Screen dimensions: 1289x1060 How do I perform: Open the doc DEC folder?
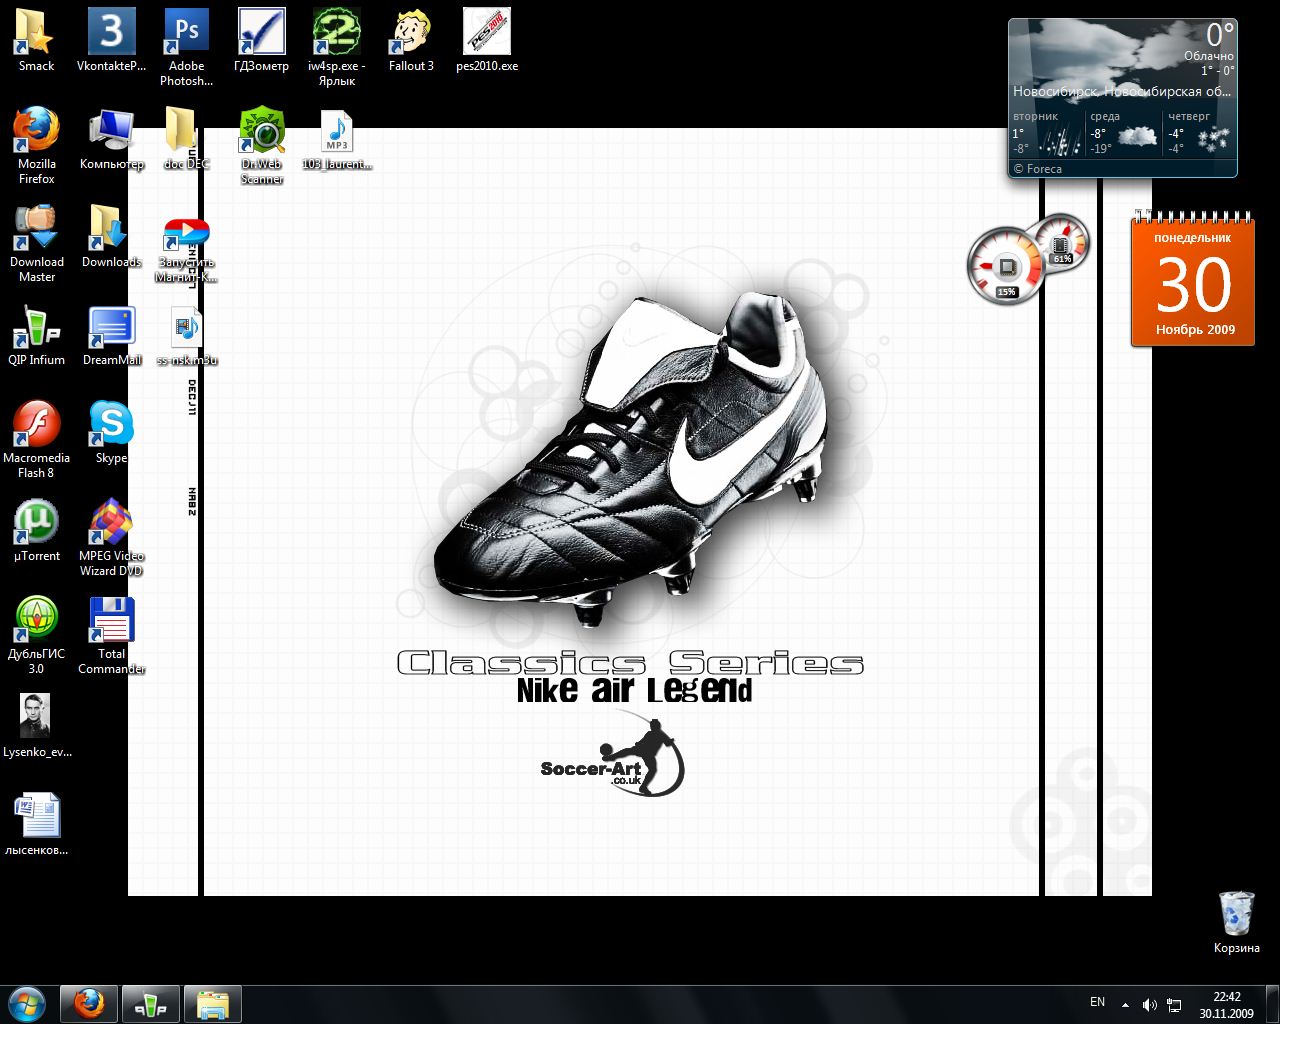(x=186, y=138)
